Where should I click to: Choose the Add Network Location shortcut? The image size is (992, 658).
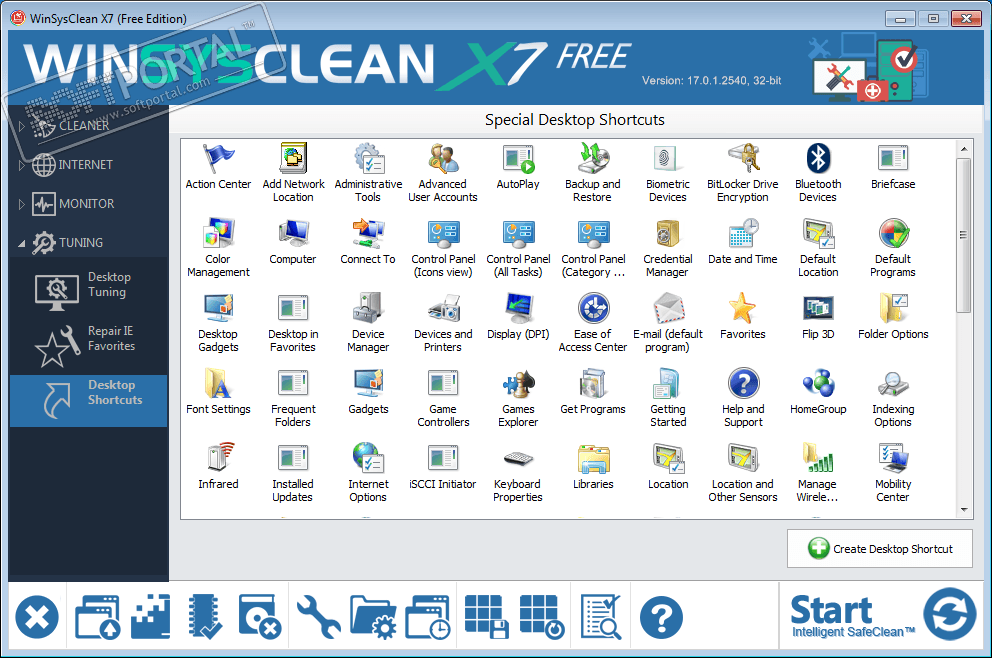293,173
